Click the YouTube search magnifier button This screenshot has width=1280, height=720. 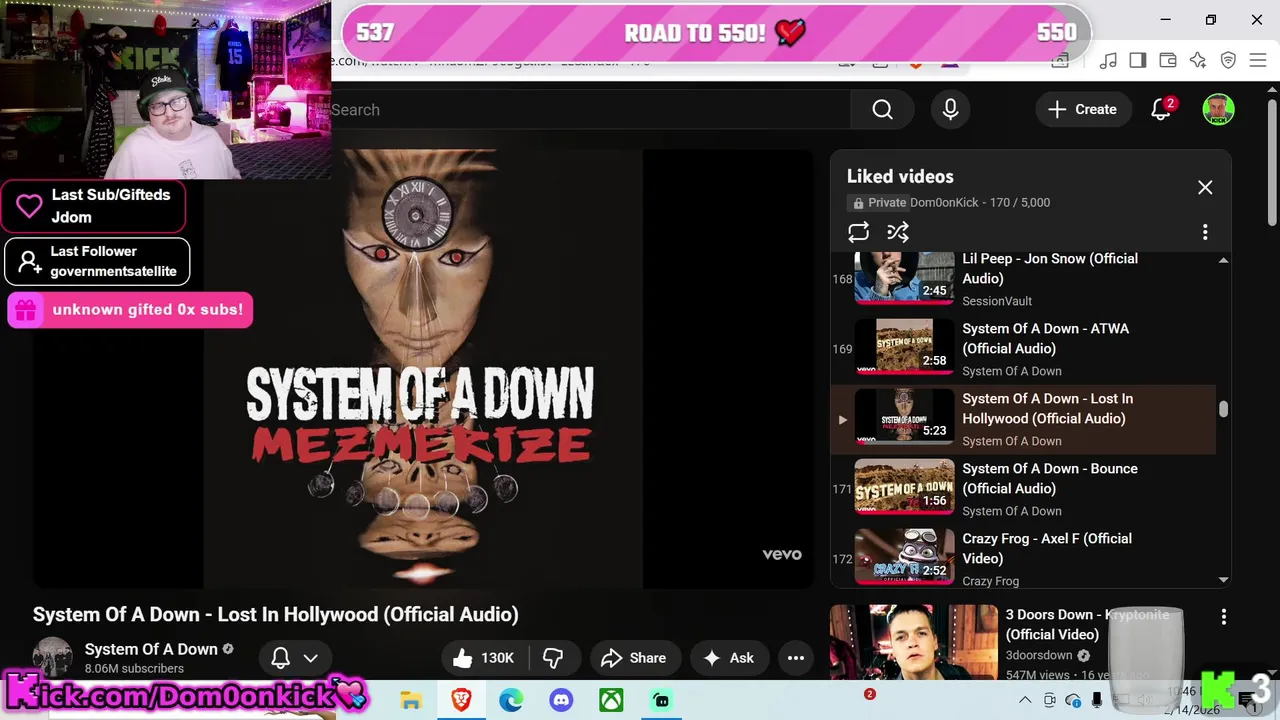(x=882, y=110)
